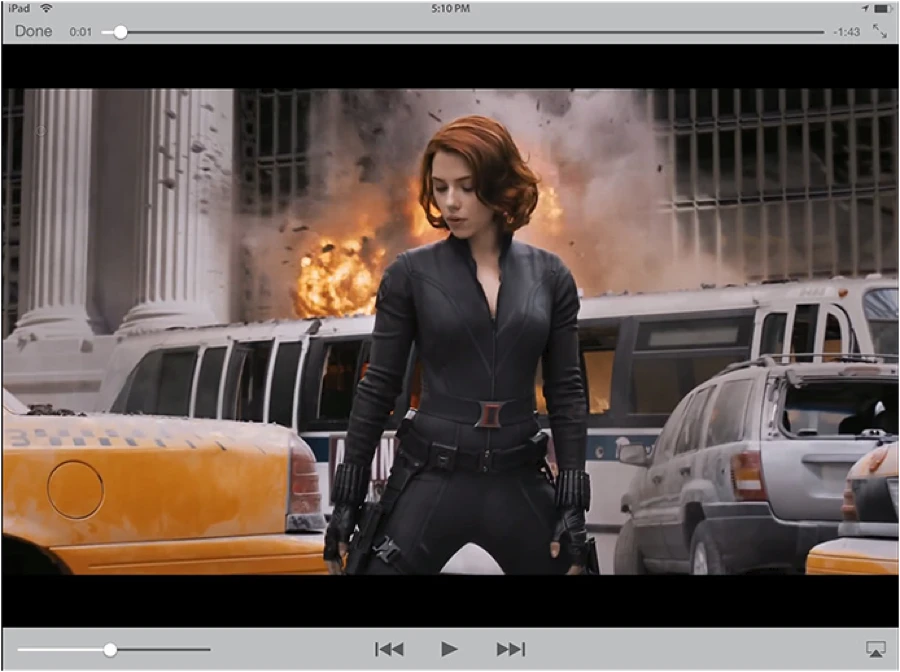
Task: Tap Done to close the video player
Action: tap(33, 31)
